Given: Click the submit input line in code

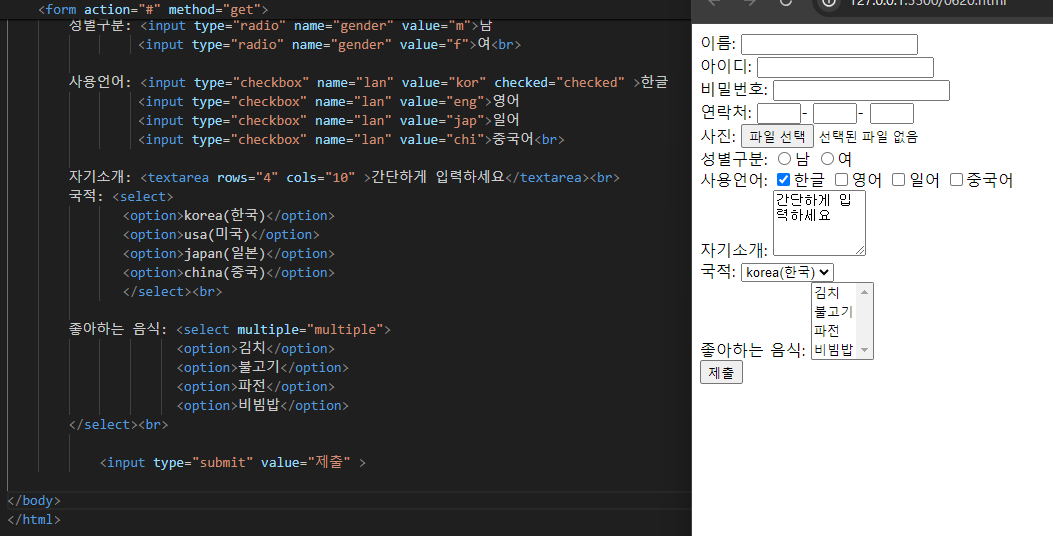Looking at the screenshot, I should [232, 462].
